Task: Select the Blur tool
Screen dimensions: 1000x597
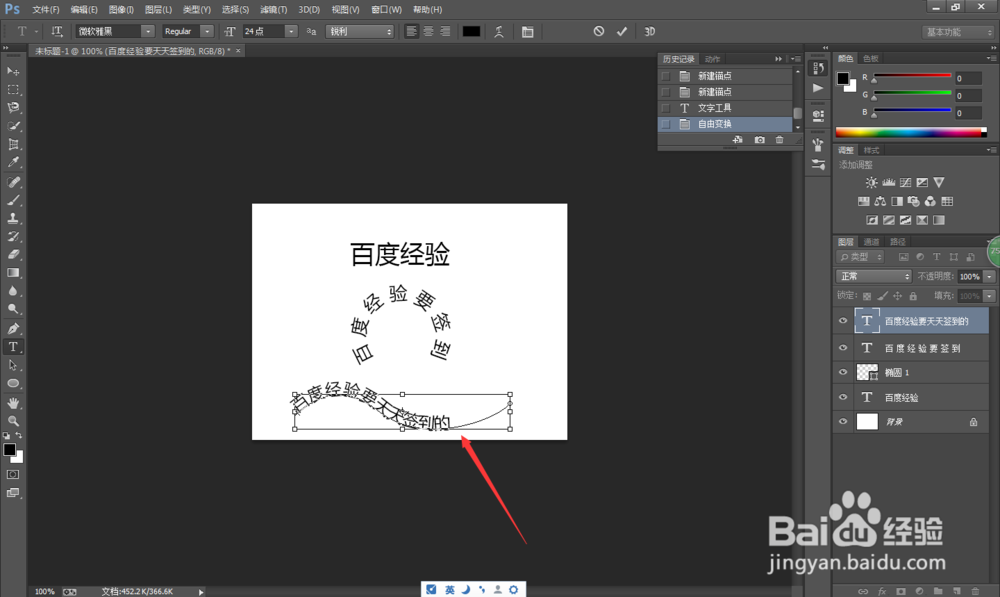Action: point(13,291)
